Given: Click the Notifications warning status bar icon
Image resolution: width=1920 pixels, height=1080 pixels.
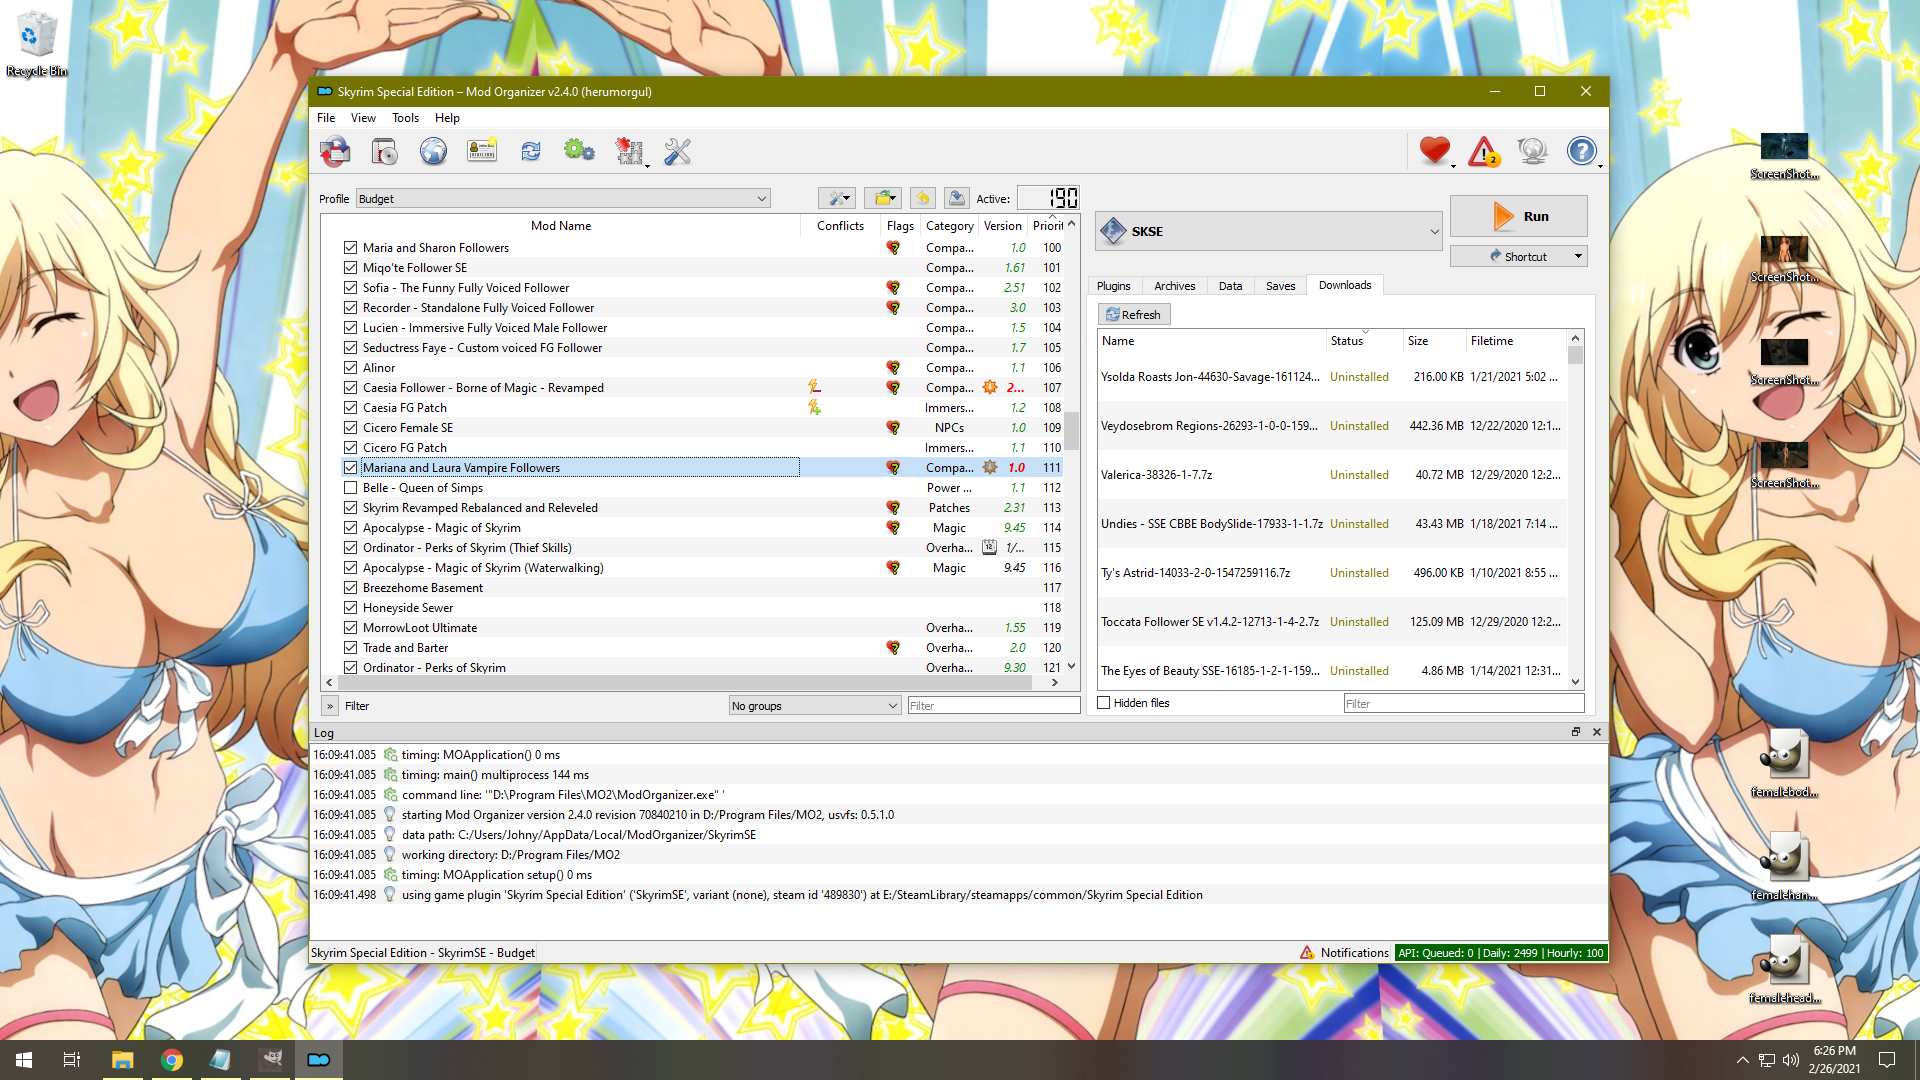Looking at the screenshot, I should point(1307,953).
